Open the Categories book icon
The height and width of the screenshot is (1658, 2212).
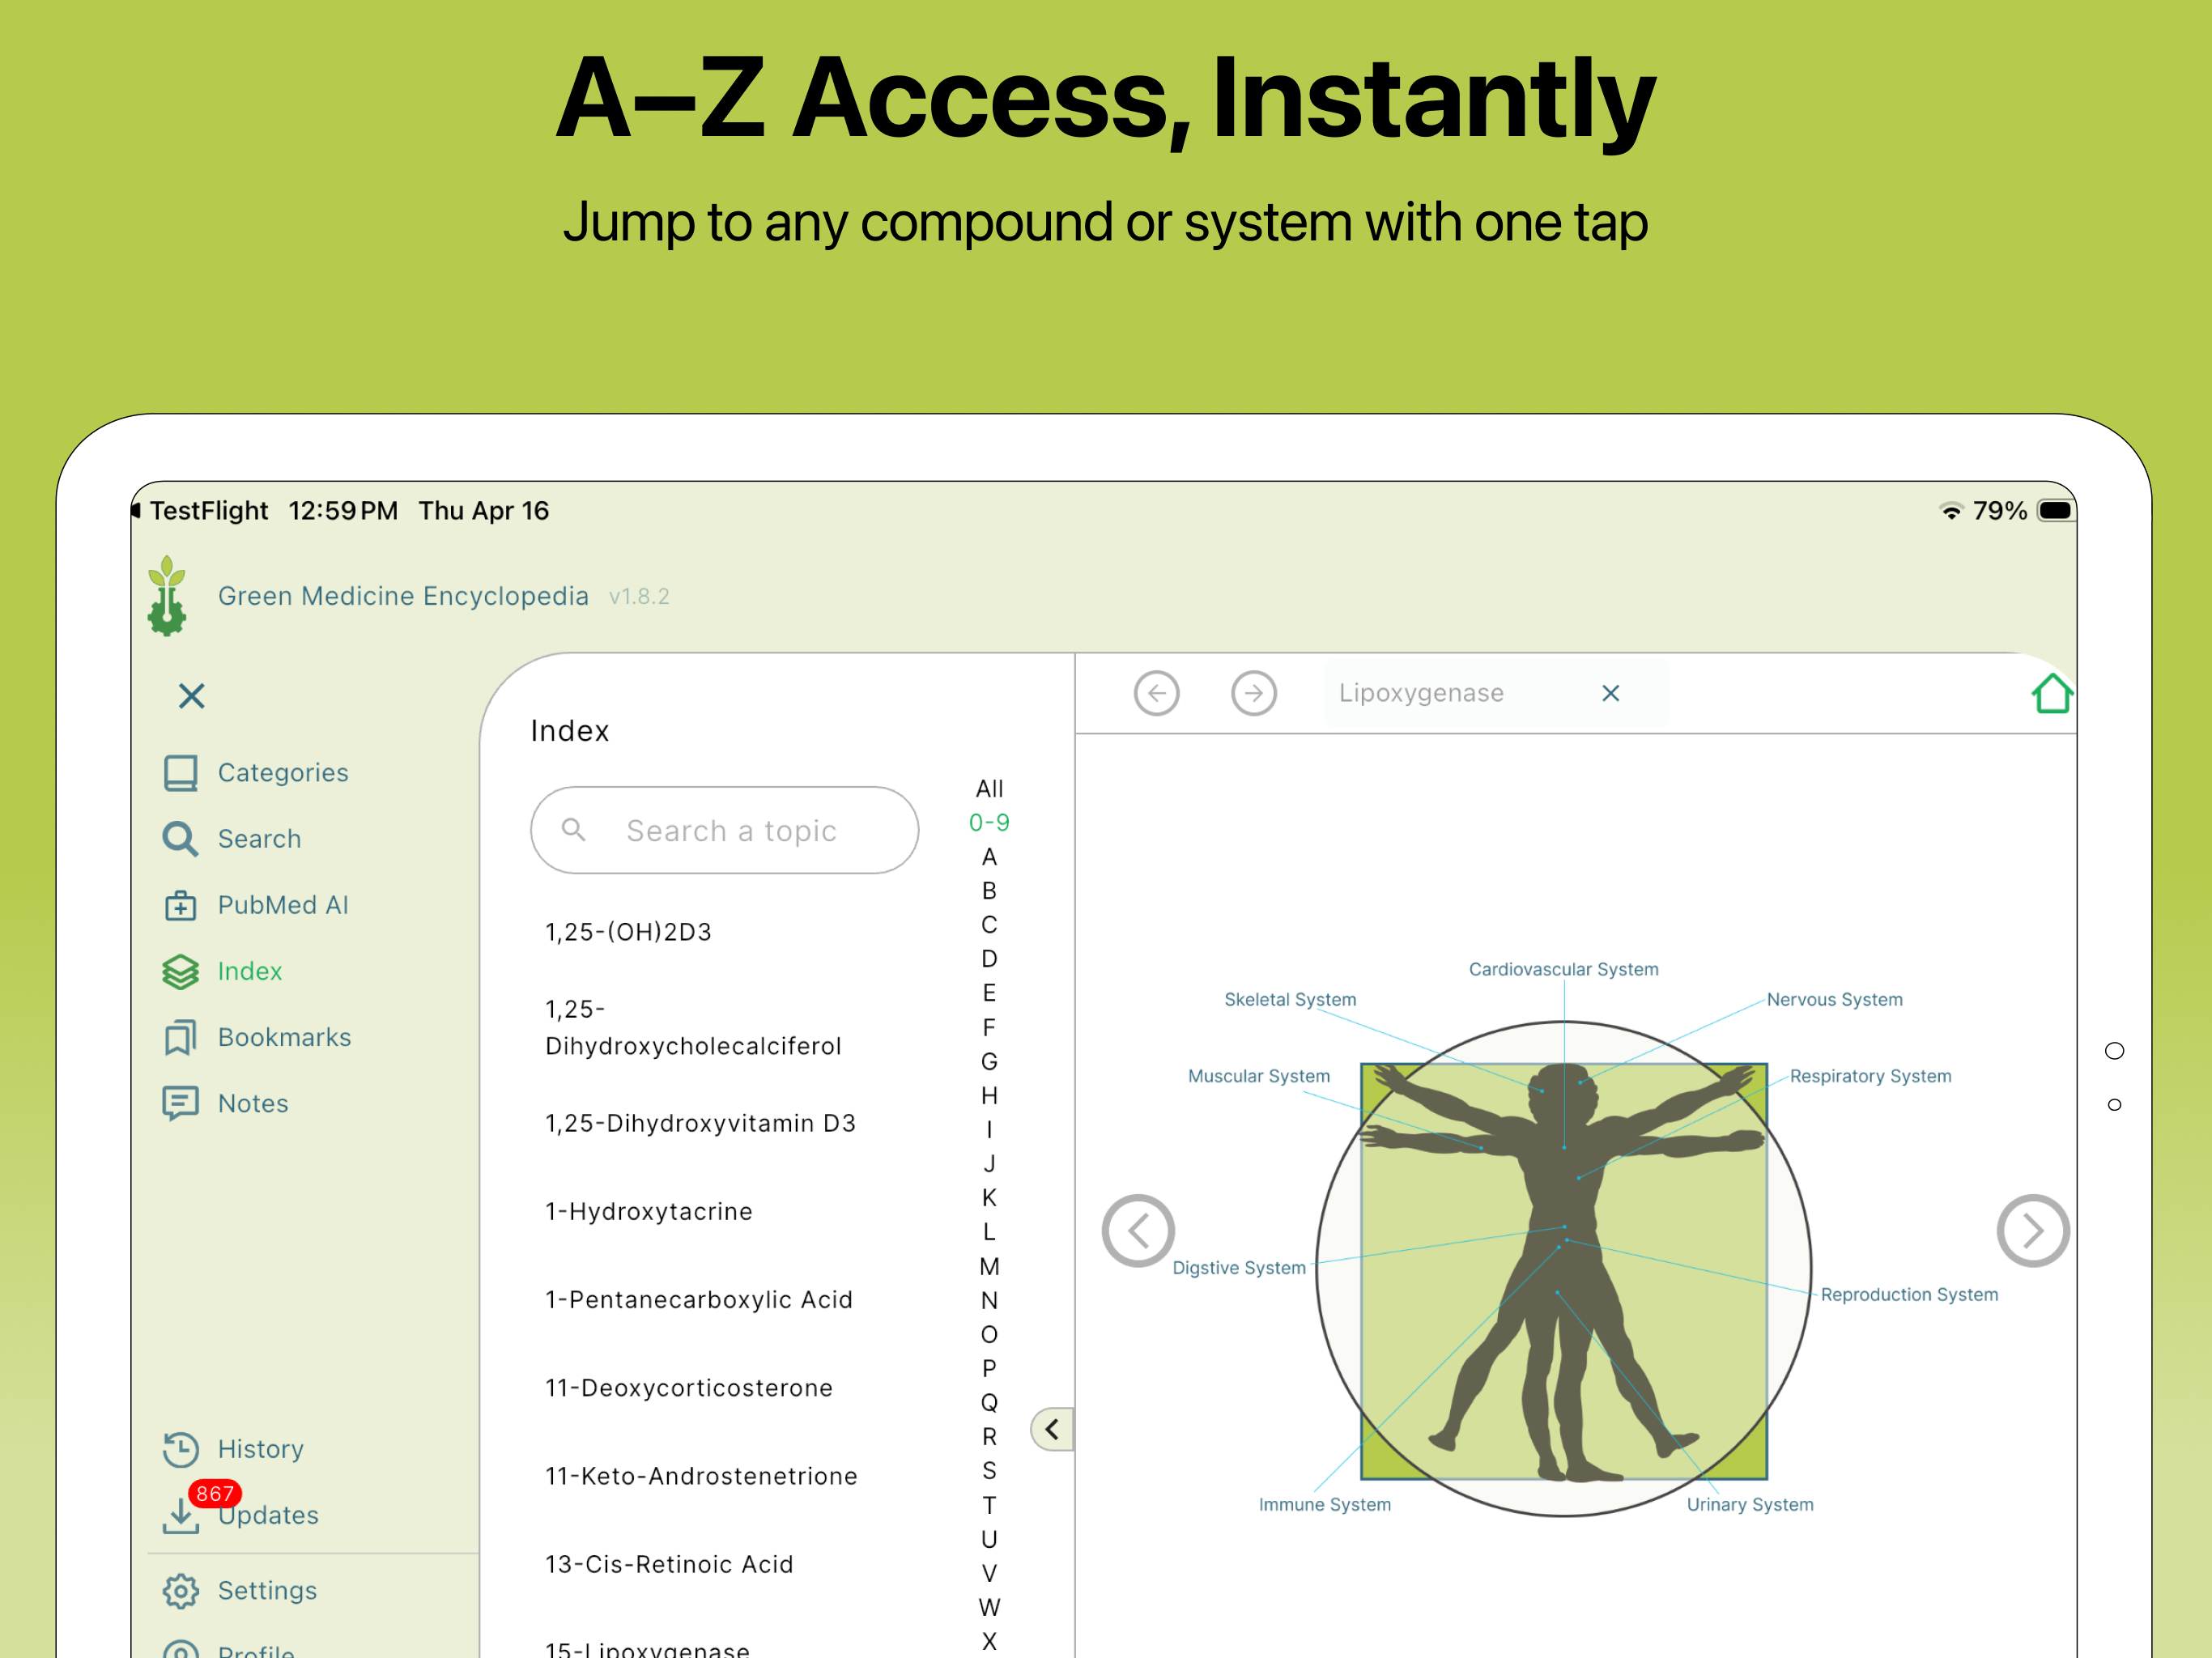coord(180,773)
